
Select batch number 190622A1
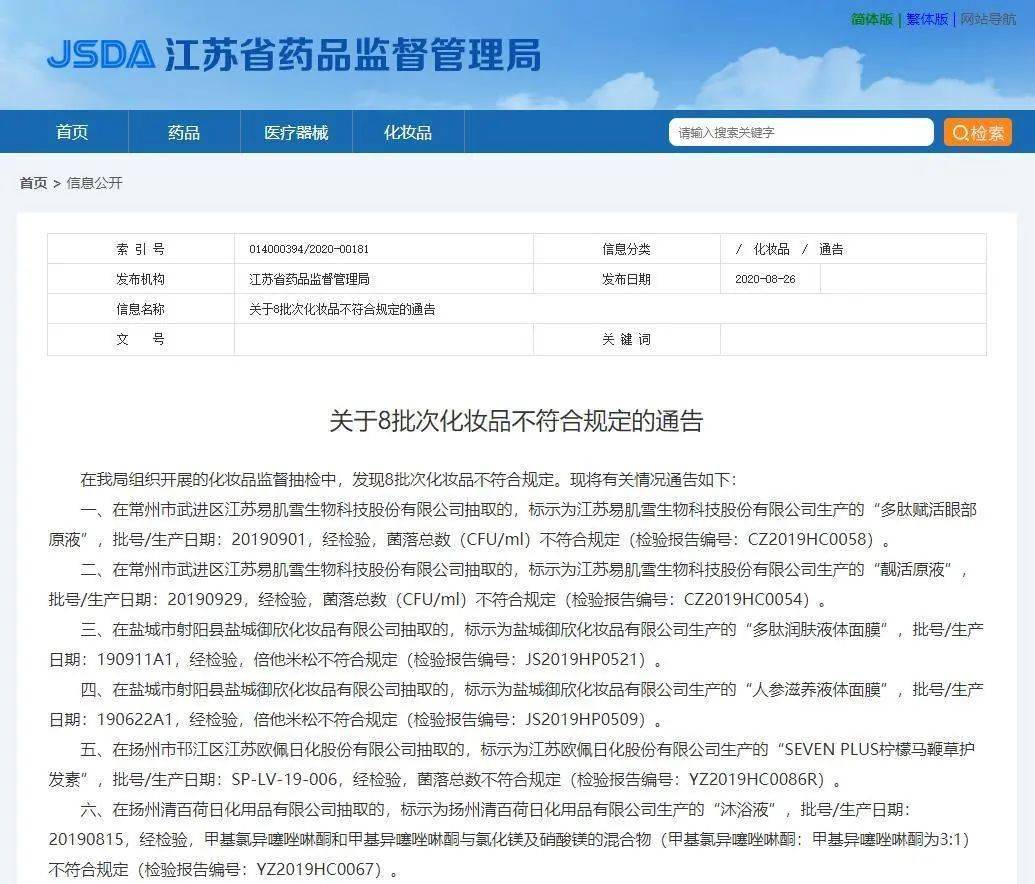tap(135, 720)
